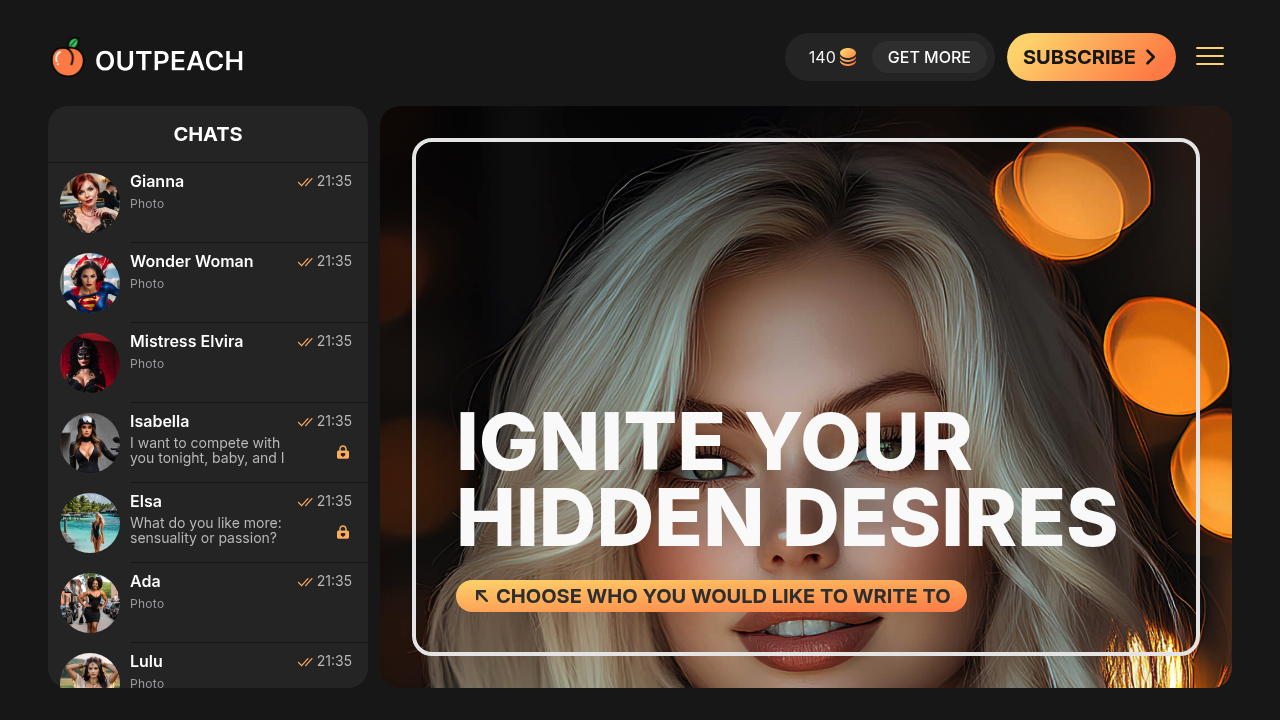
Task: Open the Wonder Woman conversation
Action: [x=207, y=282]
